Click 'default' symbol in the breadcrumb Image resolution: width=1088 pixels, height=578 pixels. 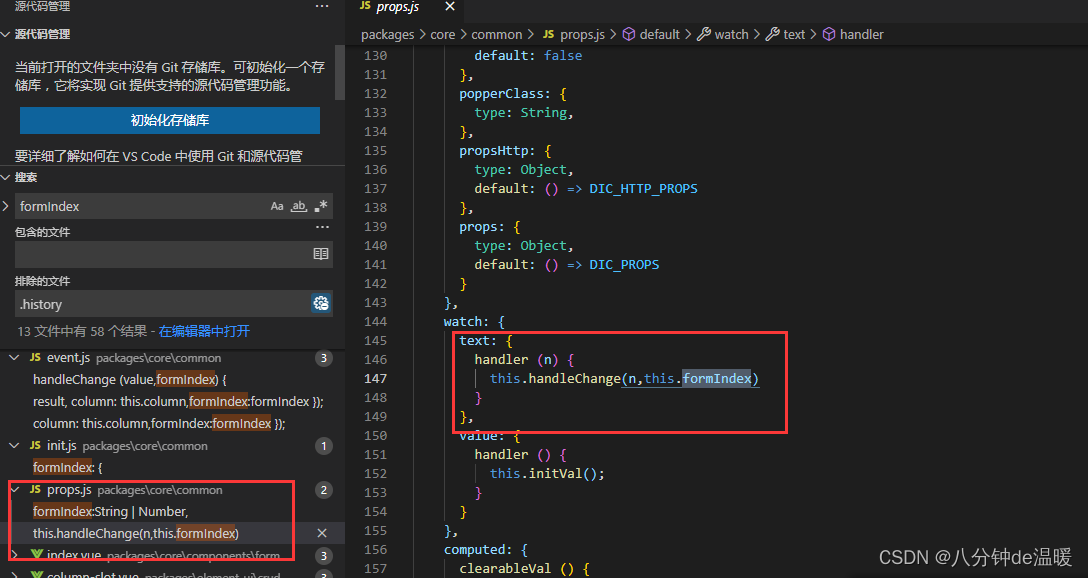coord(659,35)
